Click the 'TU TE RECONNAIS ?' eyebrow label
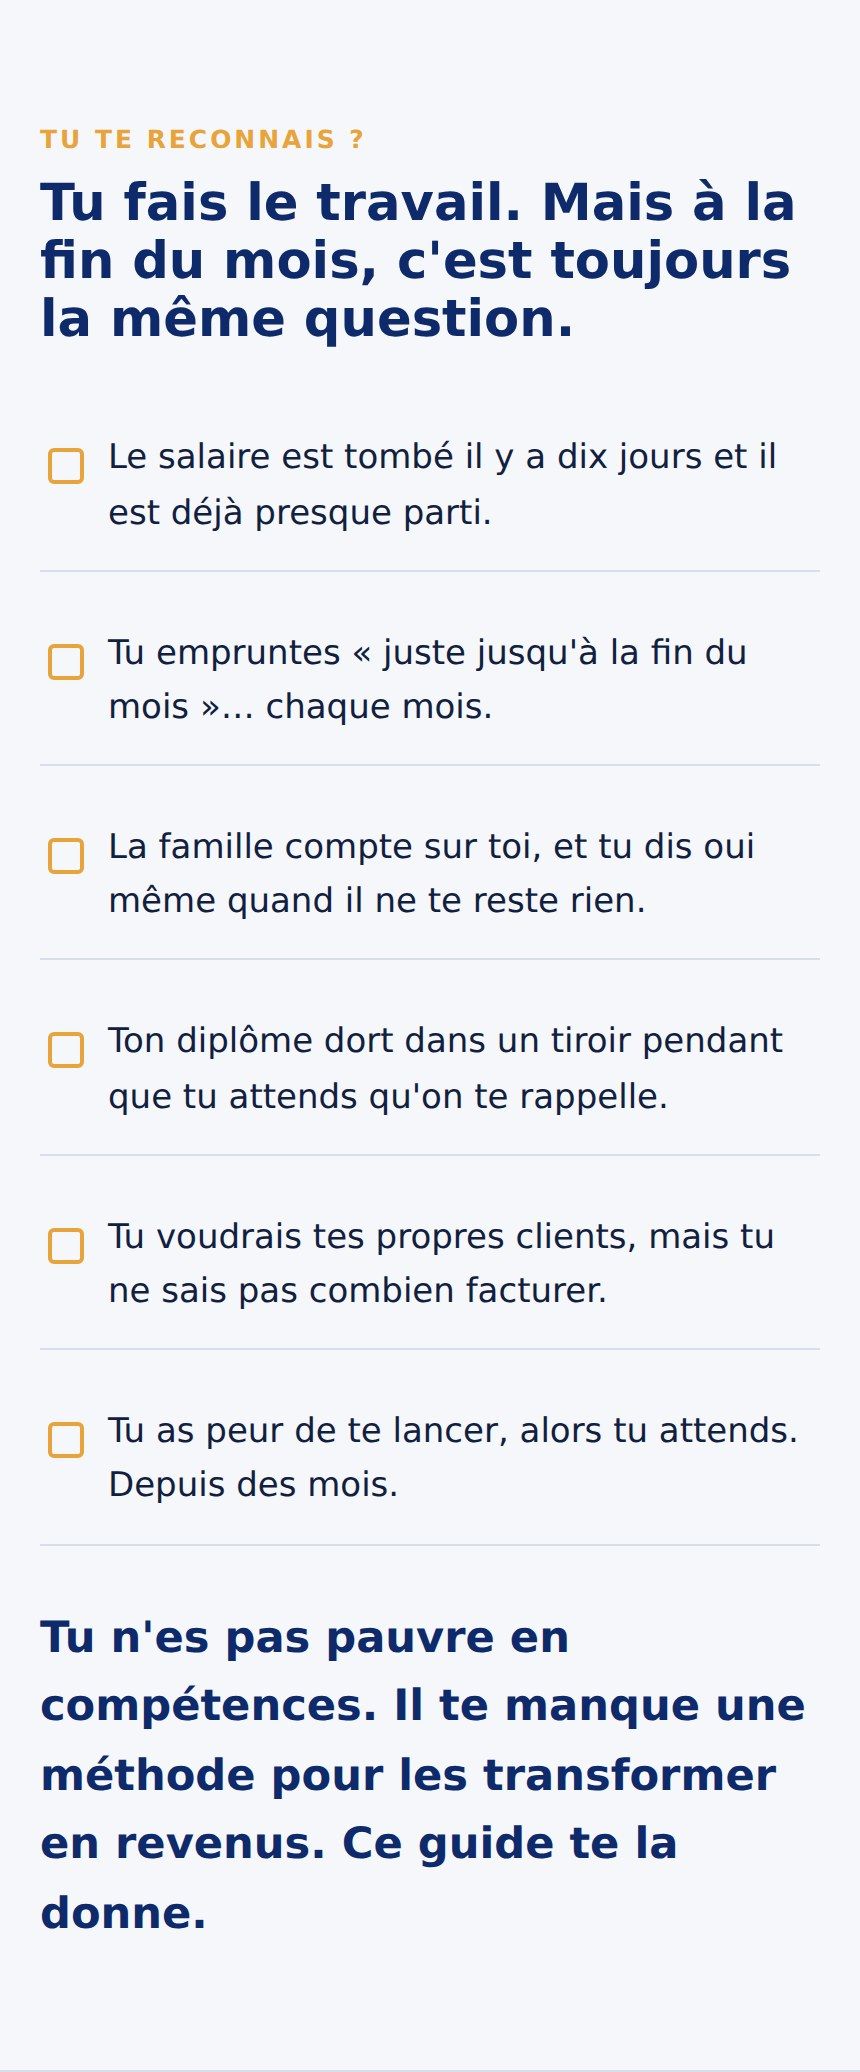The image size is (860, 2072). tap(202, 139)
